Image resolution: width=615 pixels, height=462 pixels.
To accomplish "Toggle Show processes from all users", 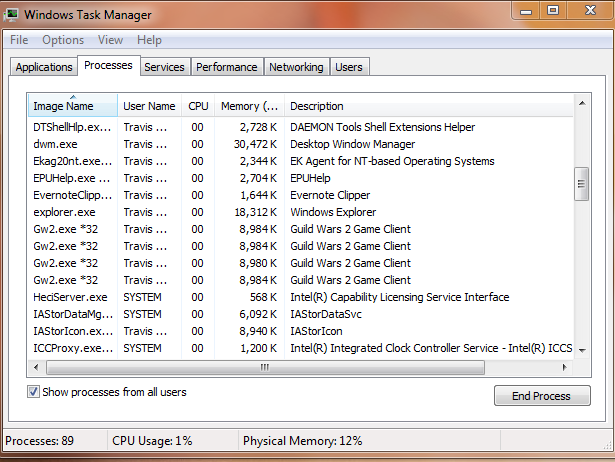I will point(35,392).
